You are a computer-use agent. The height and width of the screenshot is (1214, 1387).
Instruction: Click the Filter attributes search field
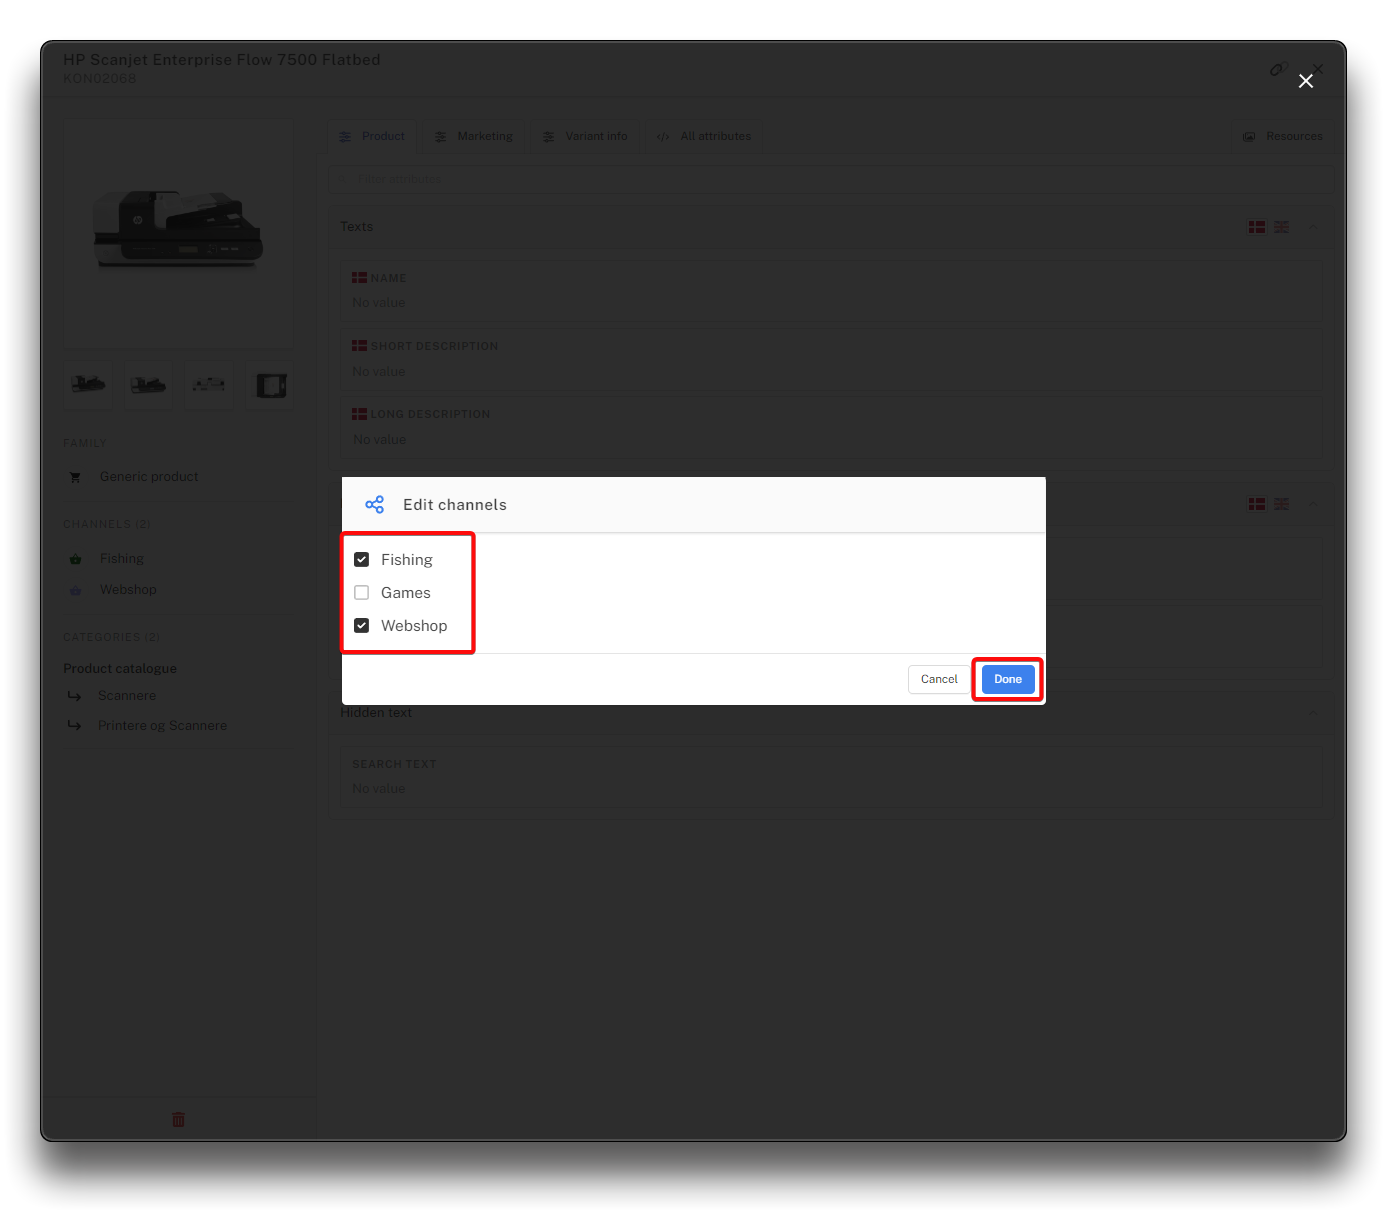pyautogui.click(x=830, y=180)
